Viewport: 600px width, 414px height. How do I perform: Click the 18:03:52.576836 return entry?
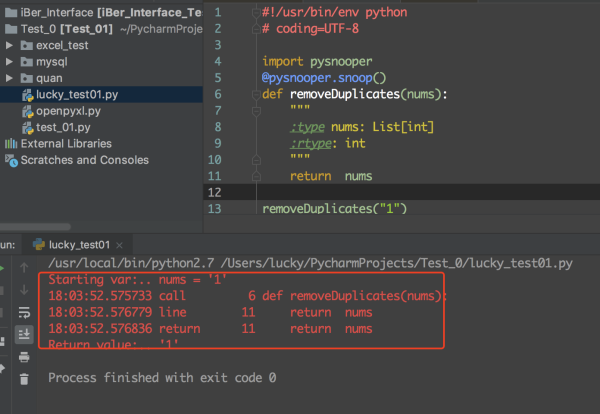(x=210, y=329)
